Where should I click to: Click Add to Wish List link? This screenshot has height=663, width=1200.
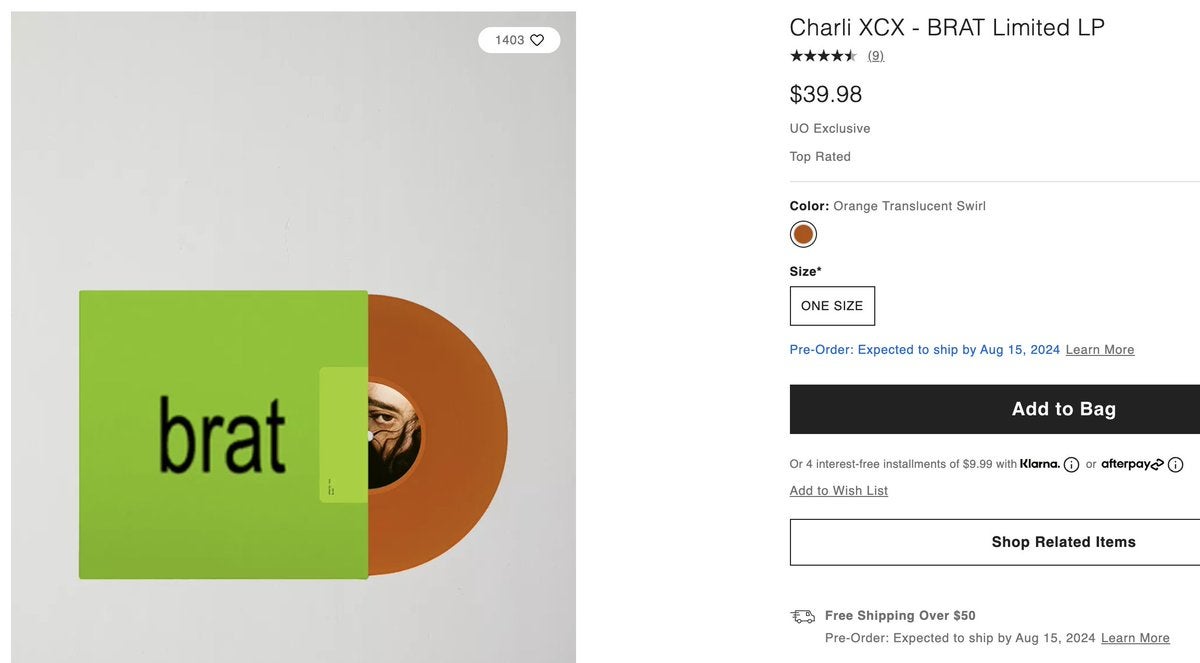[839, 491]
